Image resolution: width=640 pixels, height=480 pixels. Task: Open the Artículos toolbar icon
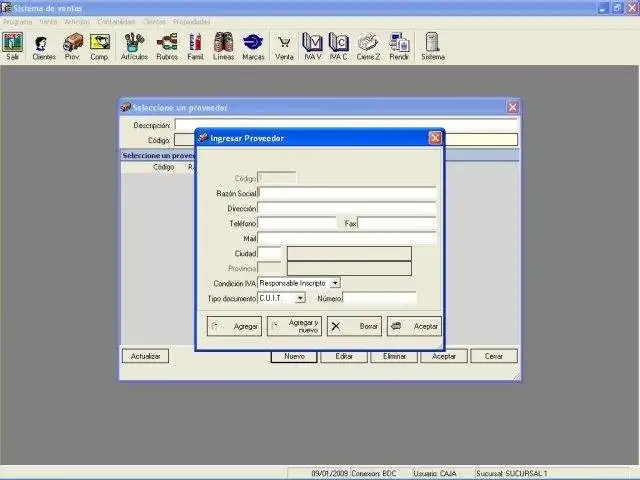pos(134,47)
